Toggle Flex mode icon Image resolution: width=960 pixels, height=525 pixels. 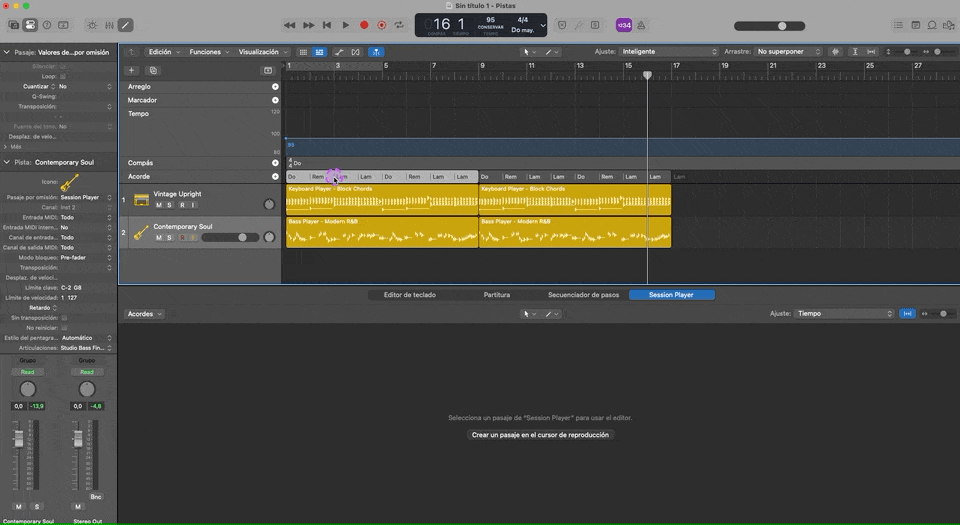point(356,52)
